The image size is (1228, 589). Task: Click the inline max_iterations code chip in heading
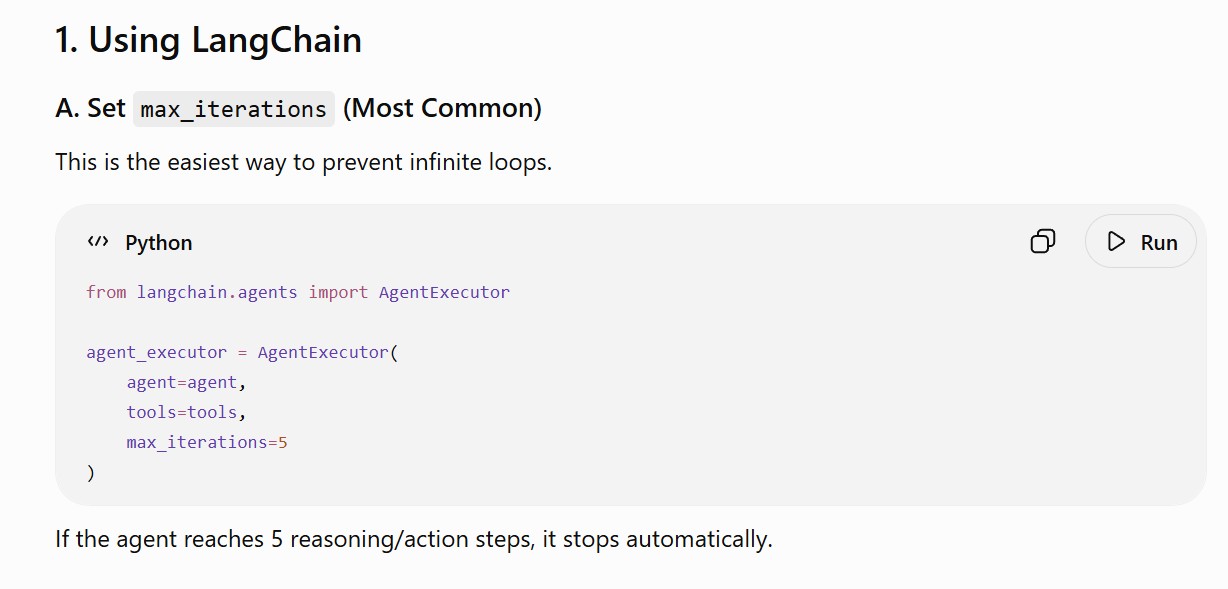(234, 109)
